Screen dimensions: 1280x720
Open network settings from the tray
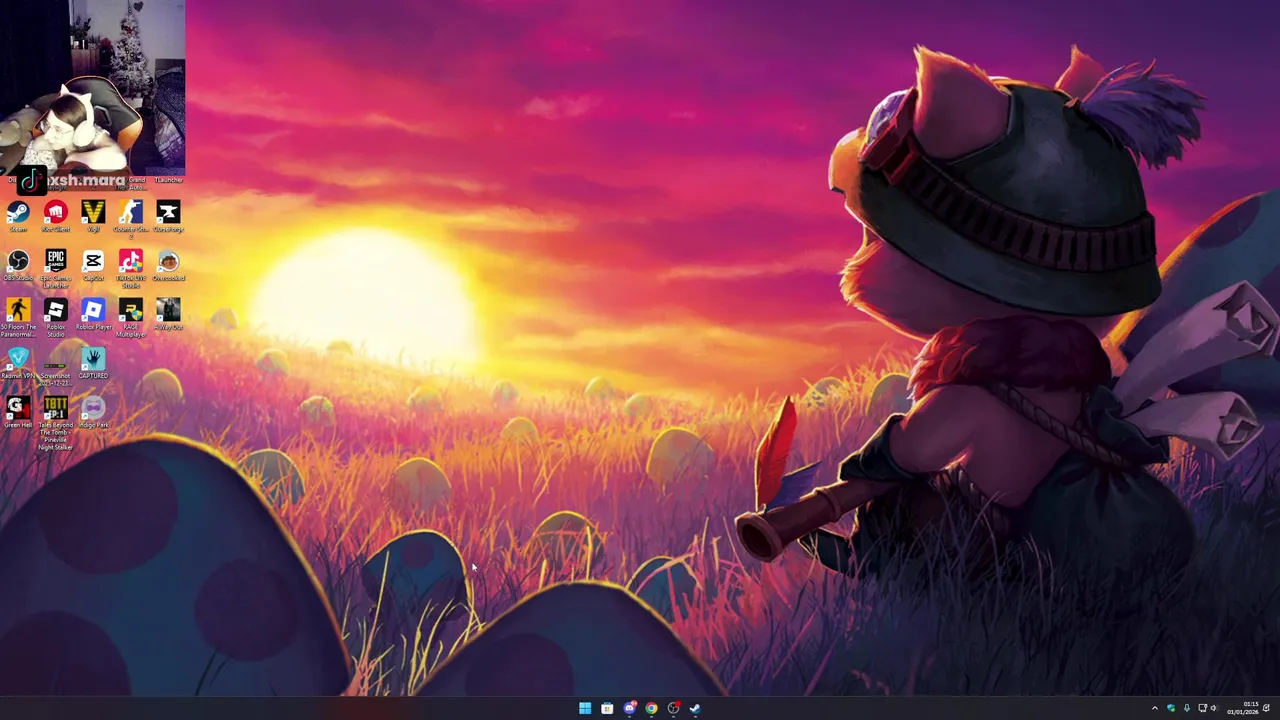click(1203, 708)
